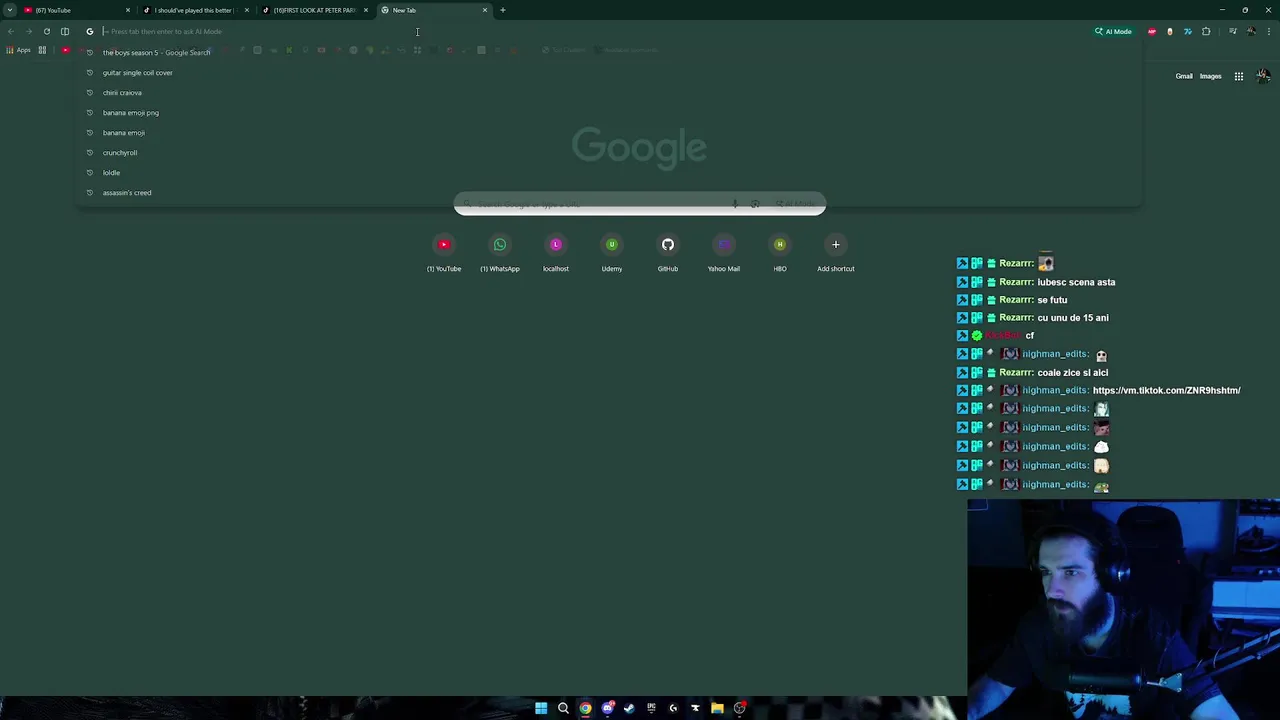Toggle the split view icon beside reload
This screenshot has height=720, width=1280.
click(x=65, y=31)
